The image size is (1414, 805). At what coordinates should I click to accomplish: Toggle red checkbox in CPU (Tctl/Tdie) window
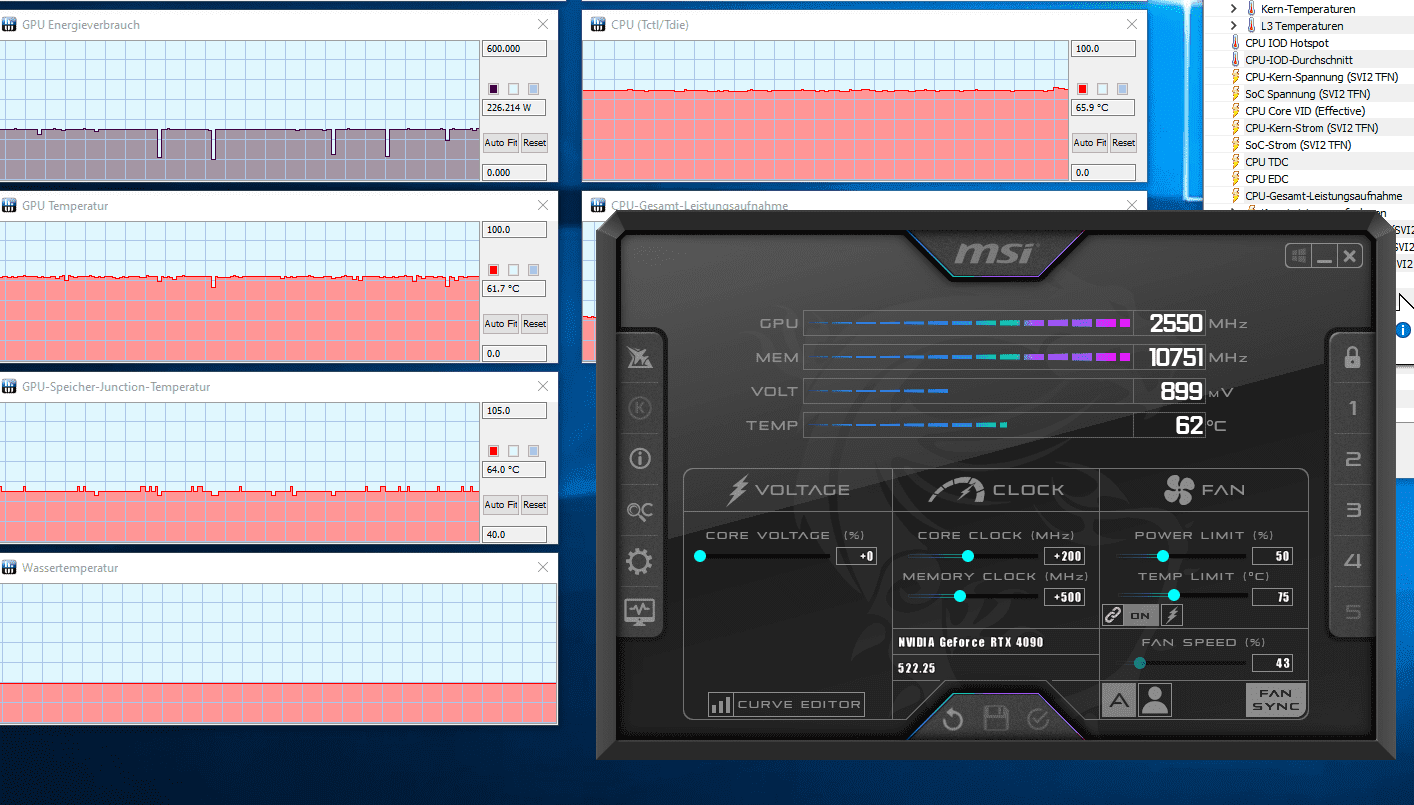pos(1082,89)
